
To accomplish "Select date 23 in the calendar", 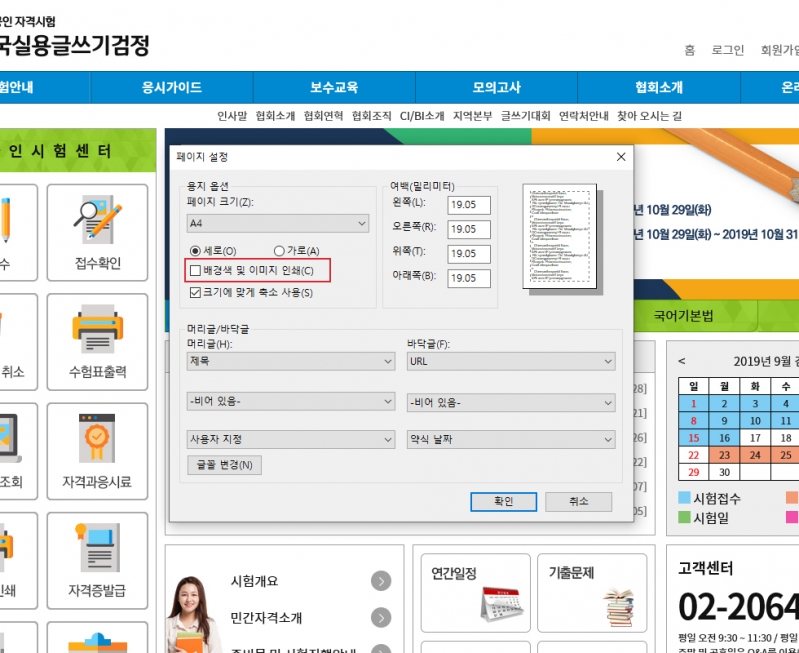I will [724, 455].
